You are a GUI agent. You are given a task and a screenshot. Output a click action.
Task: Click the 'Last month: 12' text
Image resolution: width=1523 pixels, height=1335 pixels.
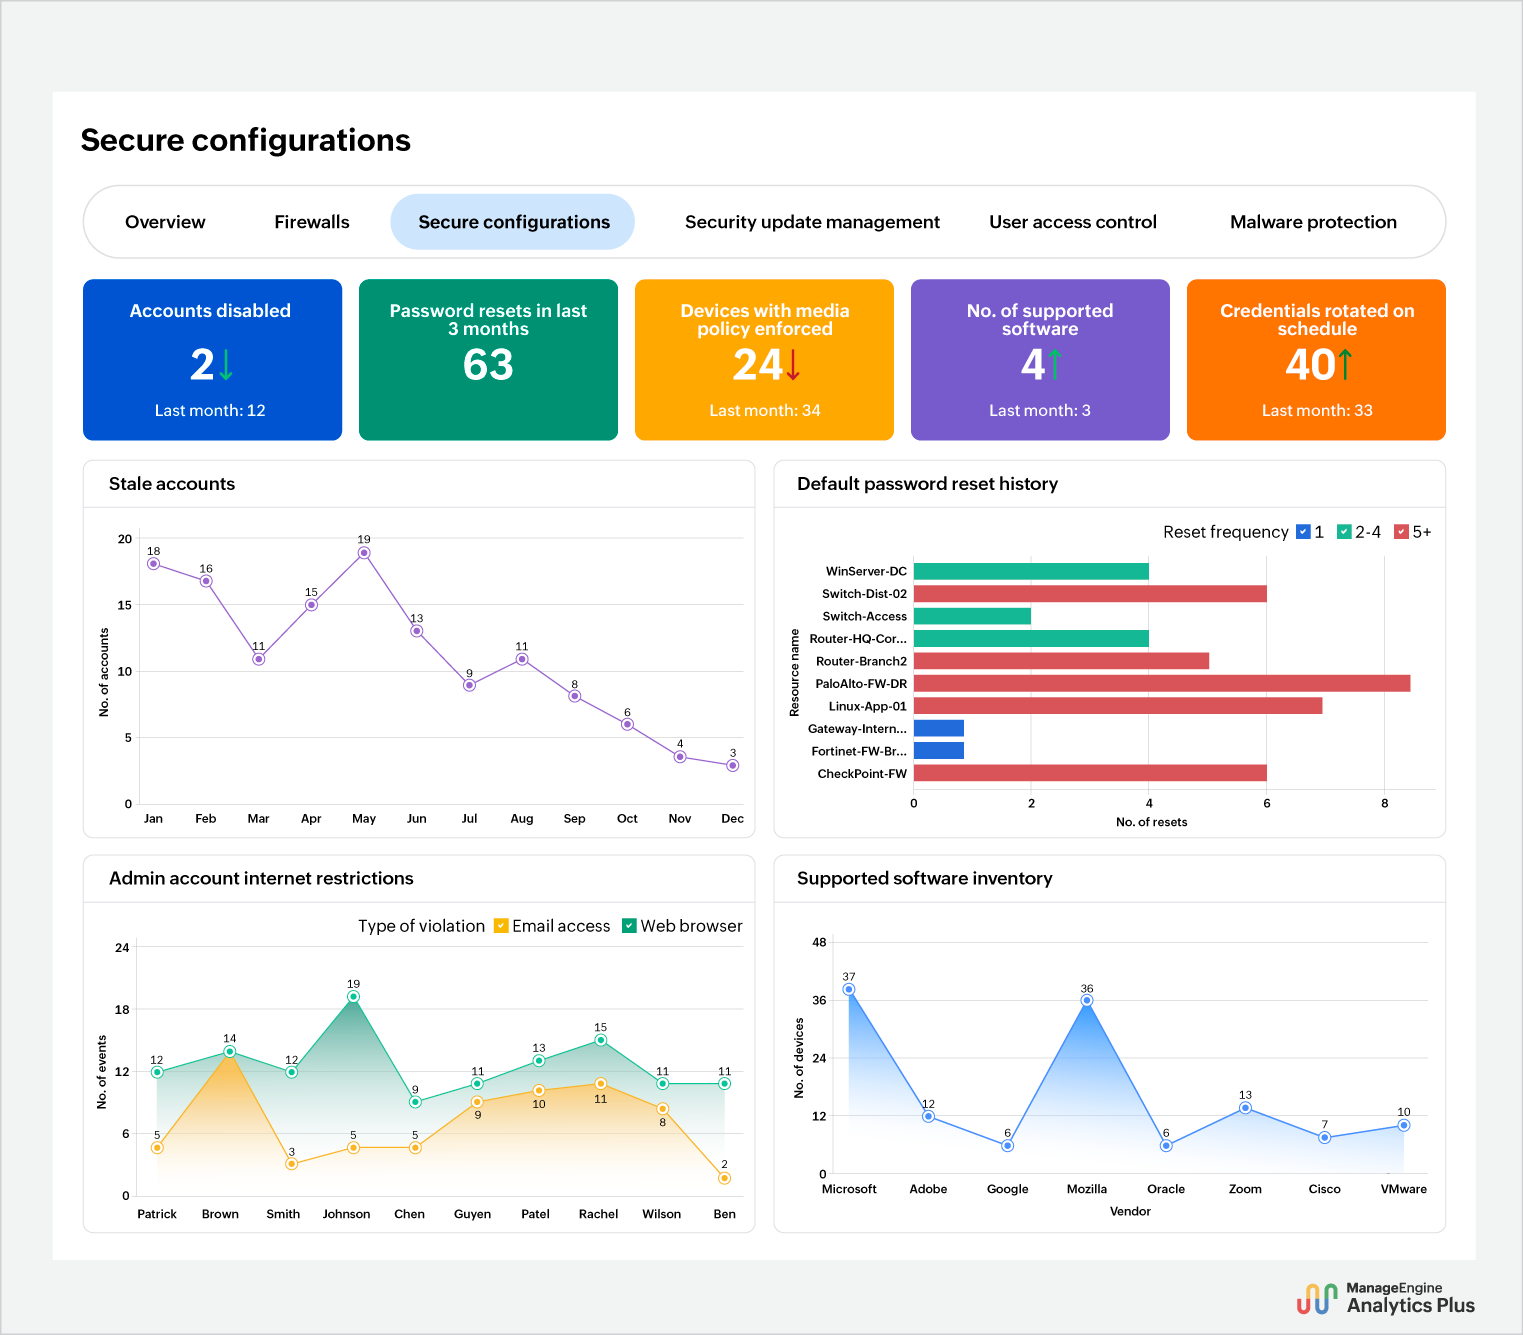click(x=210, y=410)
